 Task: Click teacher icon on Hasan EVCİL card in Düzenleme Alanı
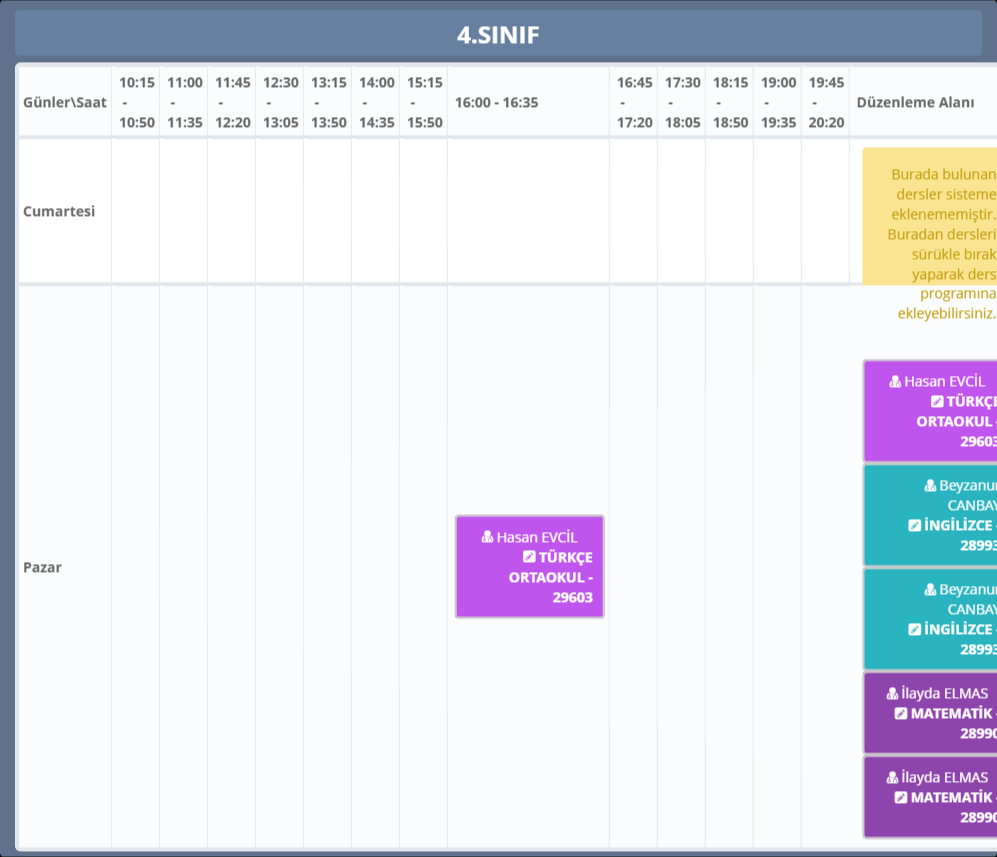coord(895,381)
